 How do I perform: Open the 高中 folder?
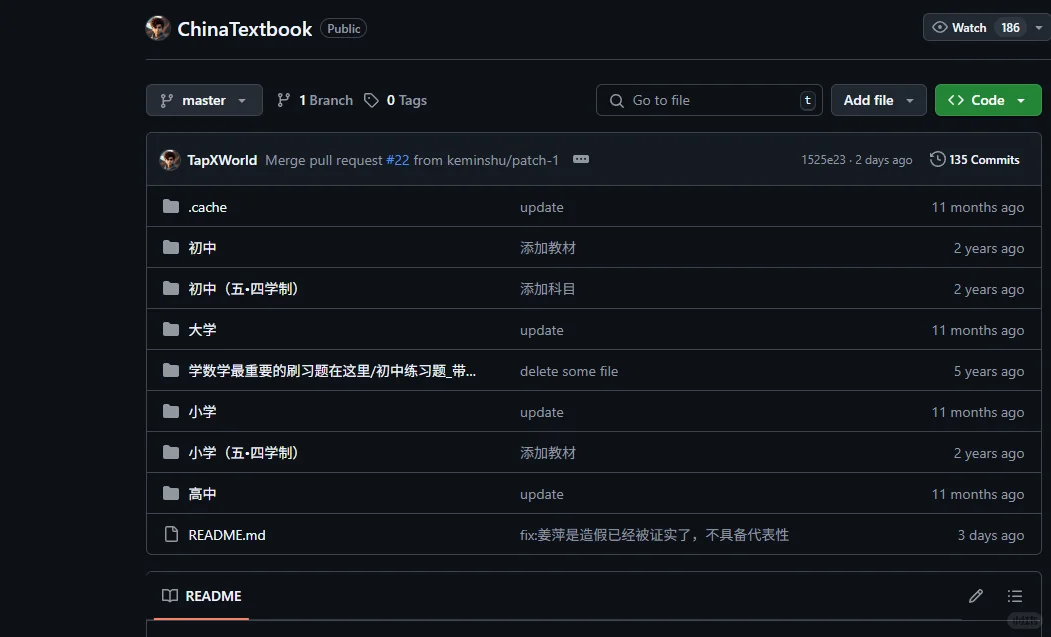point(202,494)
